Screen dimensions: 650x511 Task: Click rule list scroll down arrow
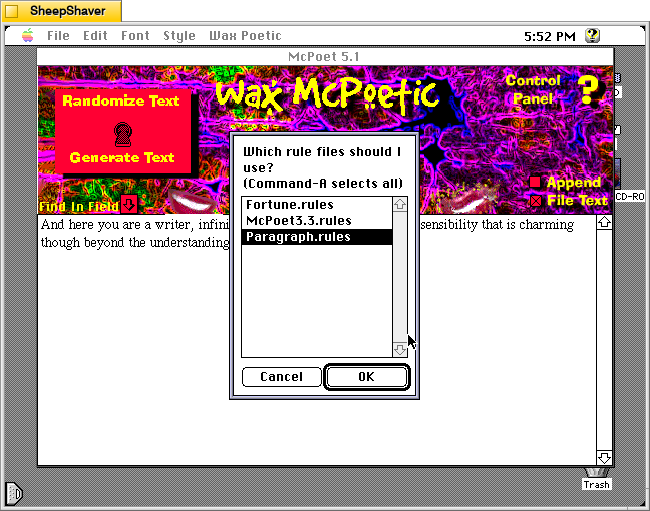(400, 350)
